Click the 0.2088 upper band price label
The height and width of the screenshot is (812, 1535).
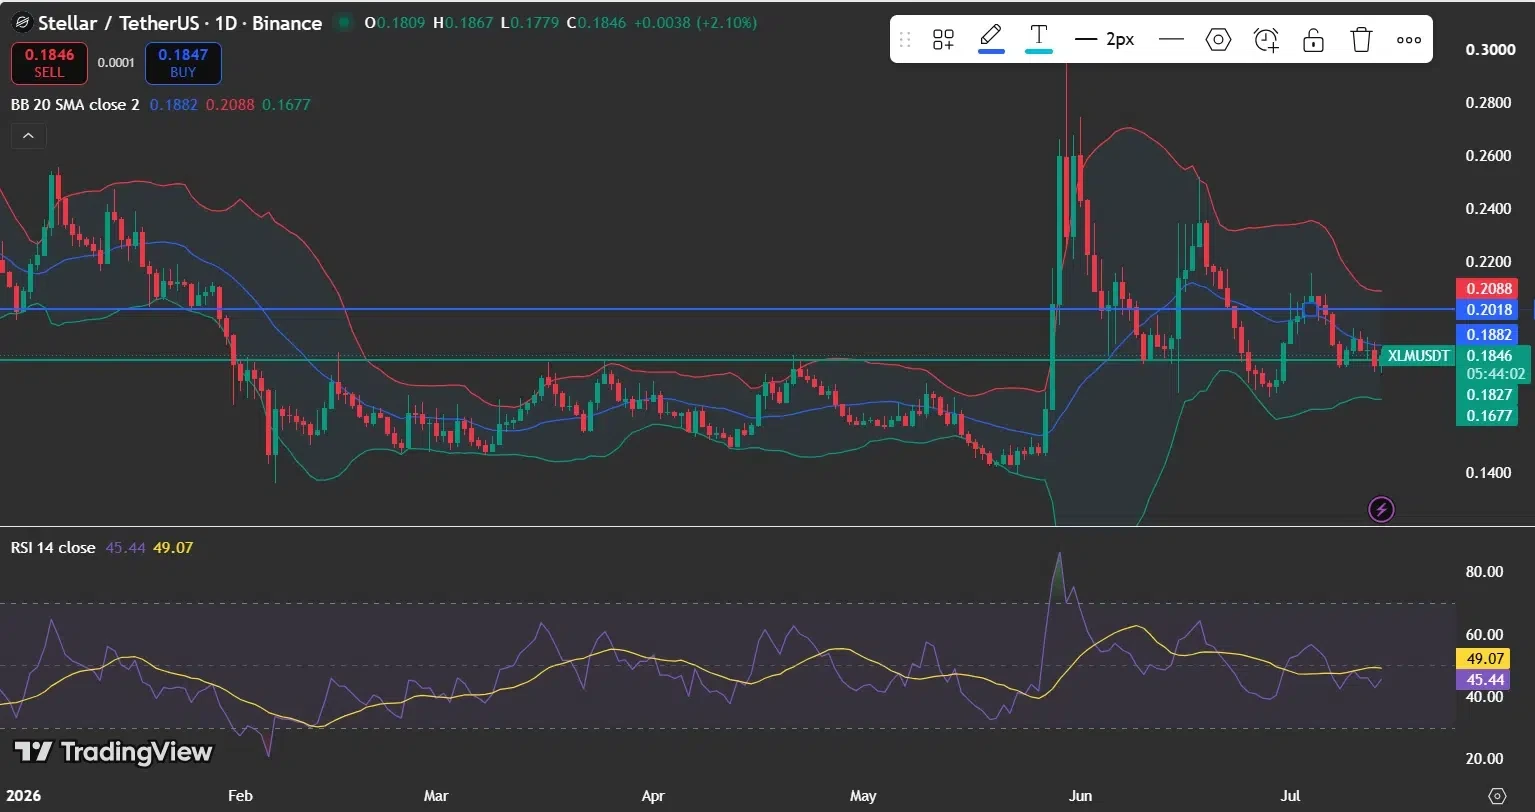(x=1489, y=289)
